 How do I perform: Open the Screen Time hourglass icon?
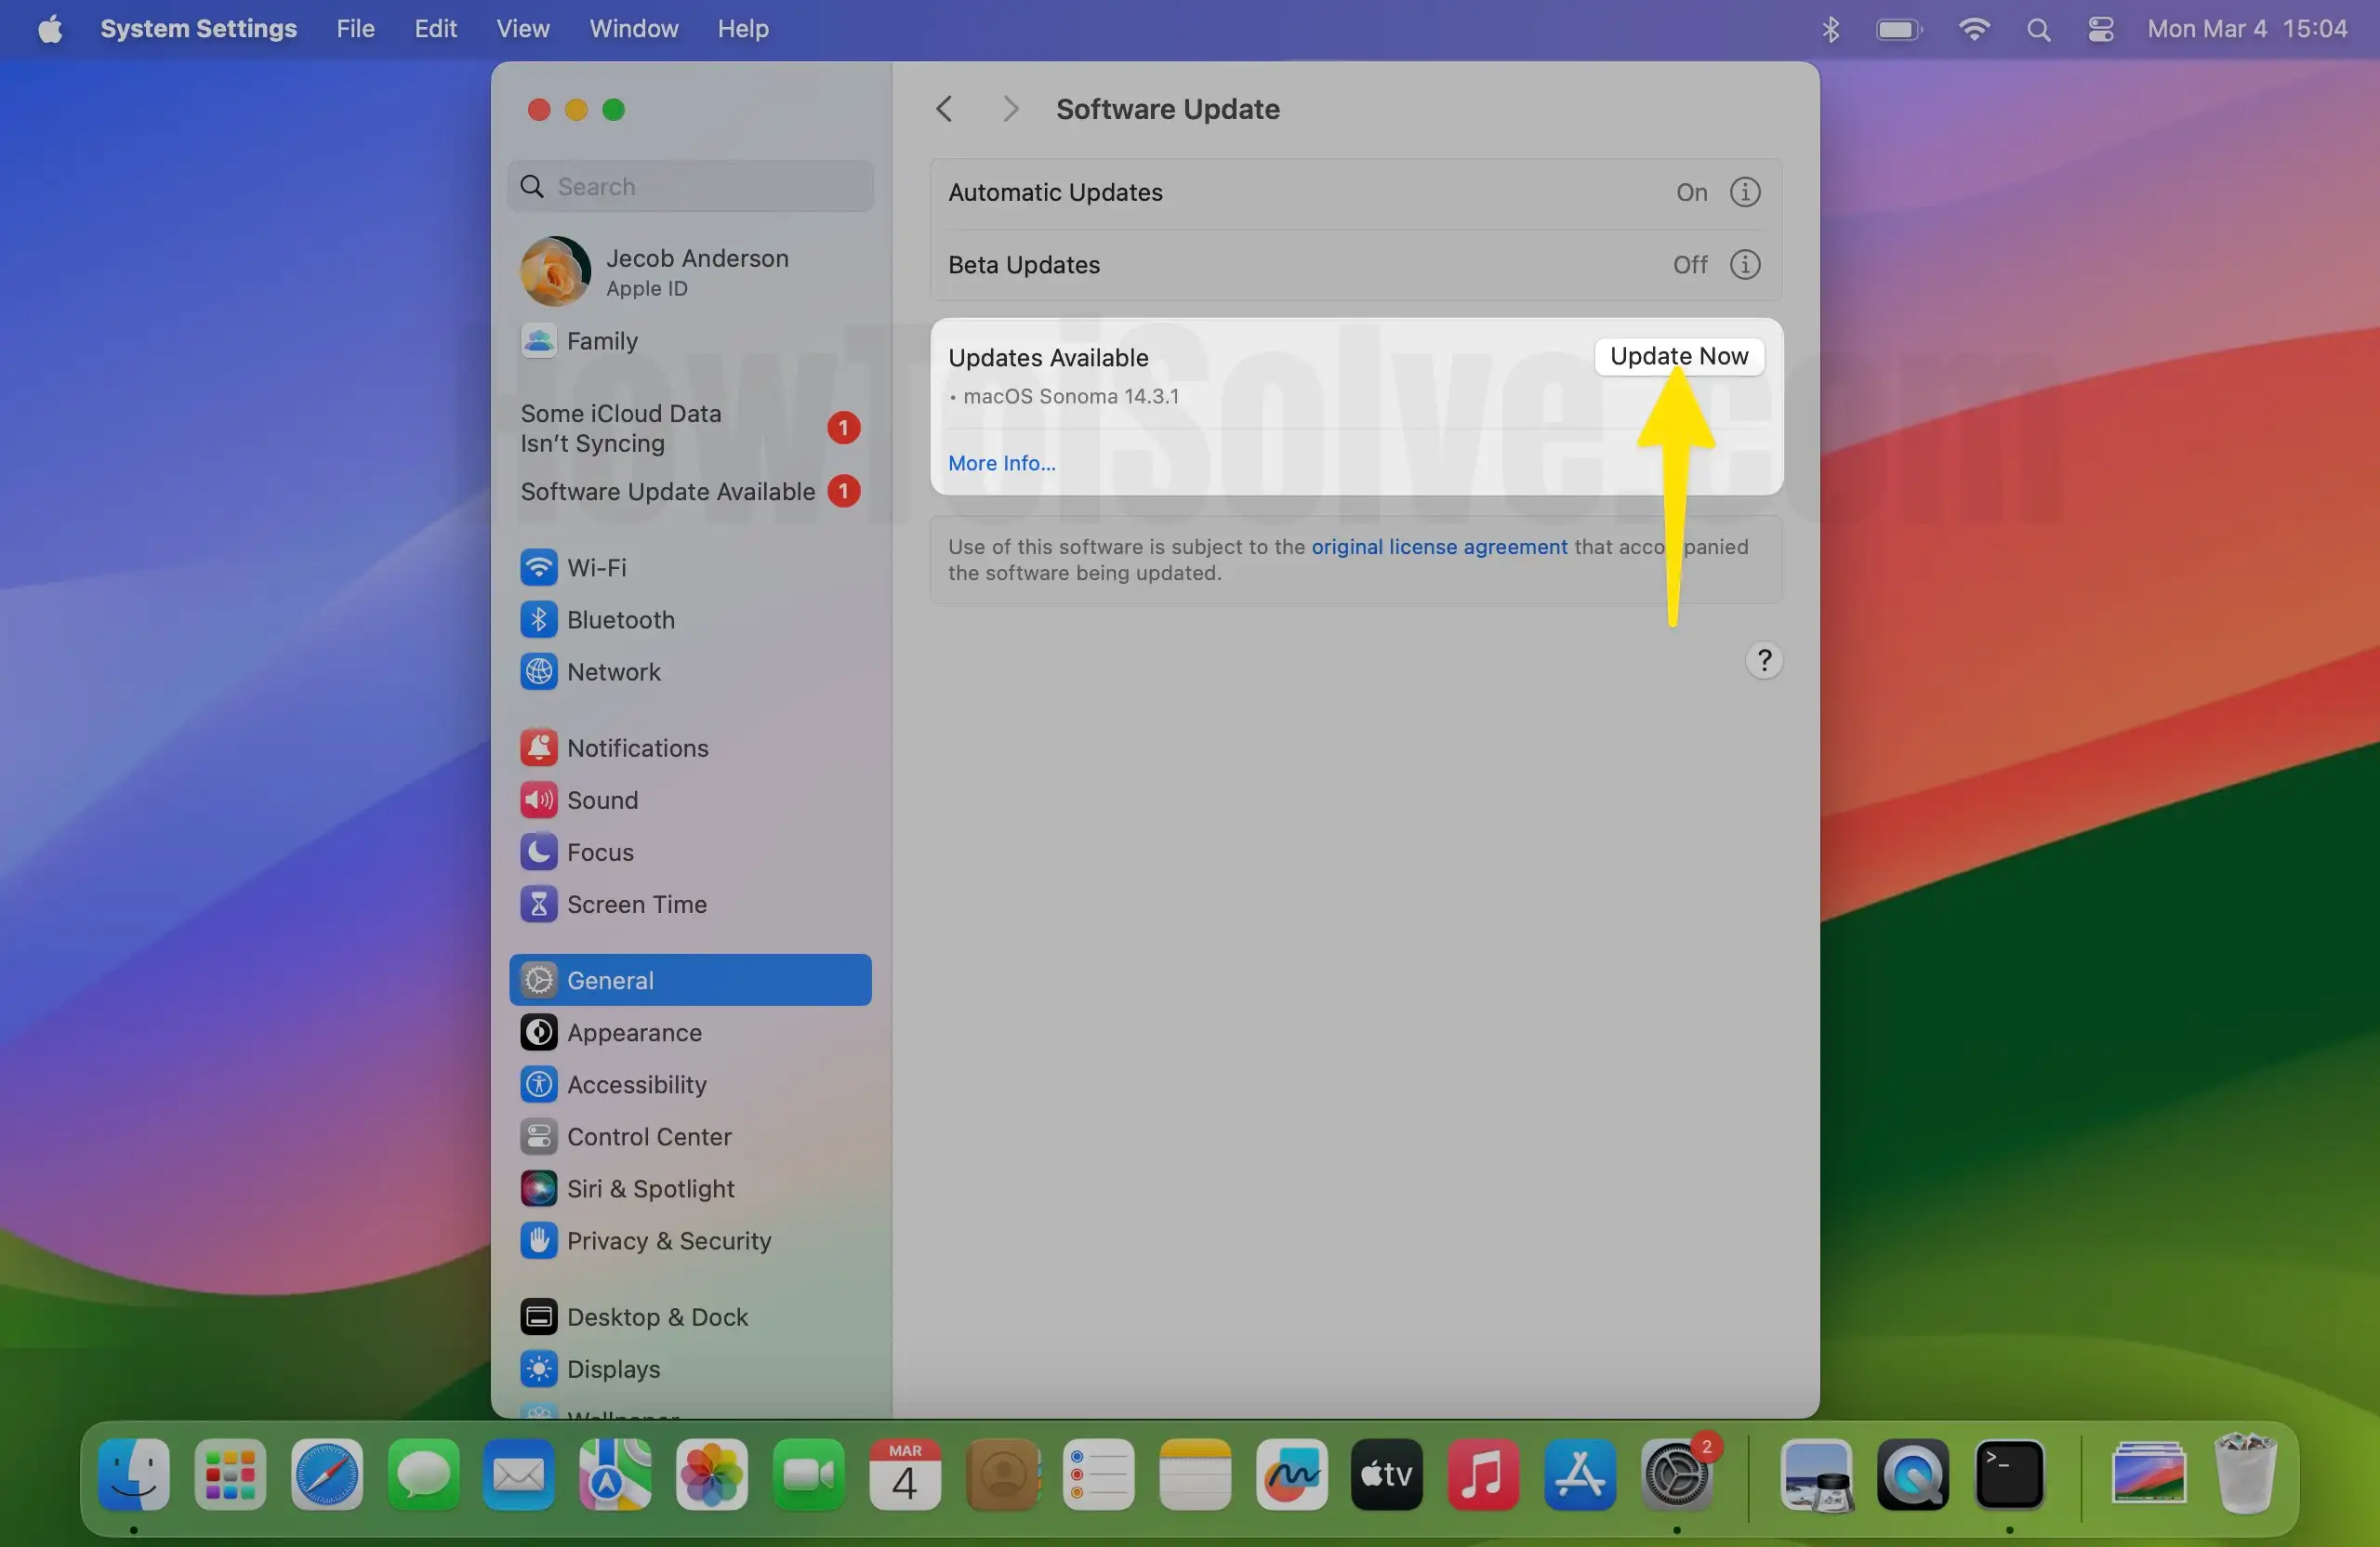(x=538, y=903)
